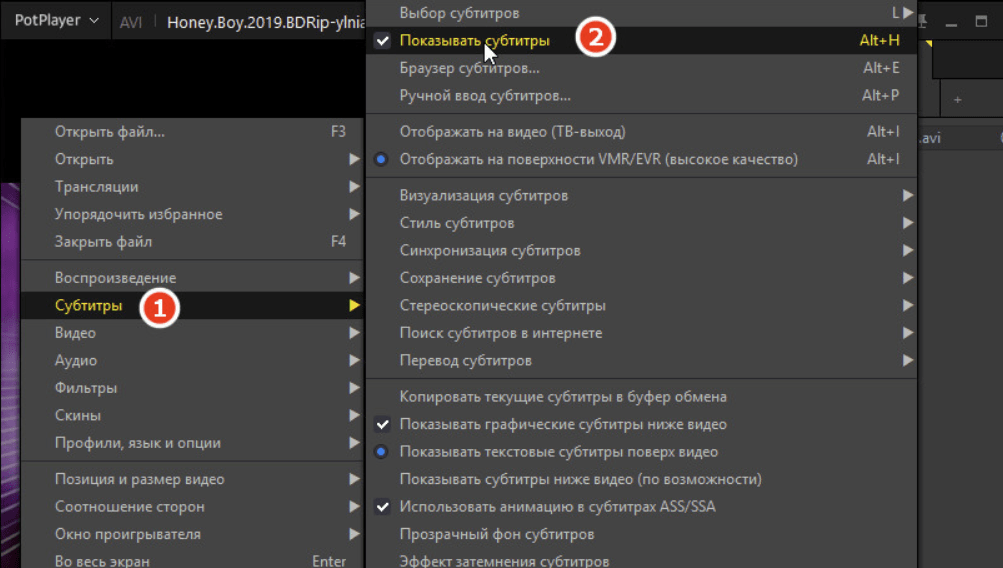The height and width of the screenshot is (568, 1003).
Task: Select 'Показывать текстовые субтитры поверх видео' option
Action: click(x=558, y=452)
